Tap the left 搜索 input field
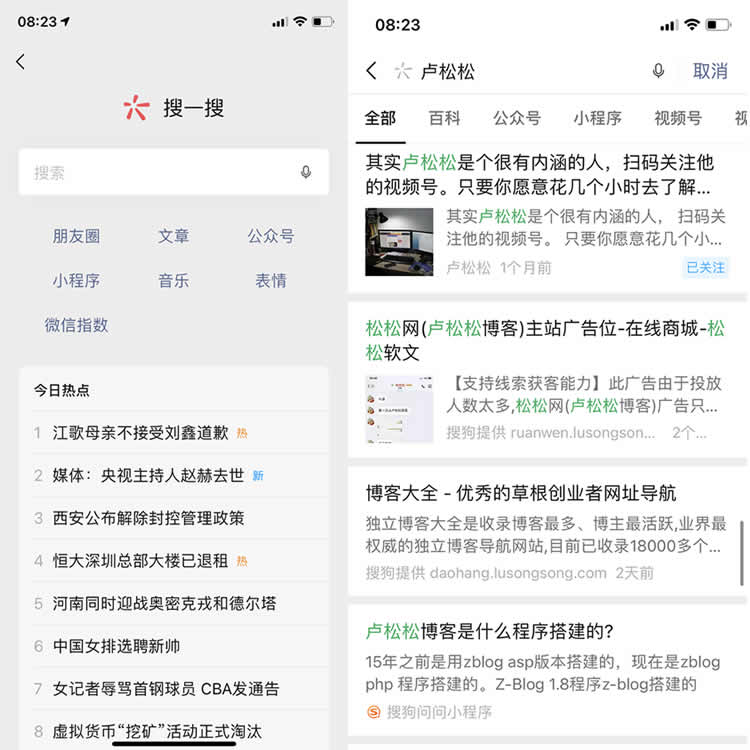 [x=174, y=172]
